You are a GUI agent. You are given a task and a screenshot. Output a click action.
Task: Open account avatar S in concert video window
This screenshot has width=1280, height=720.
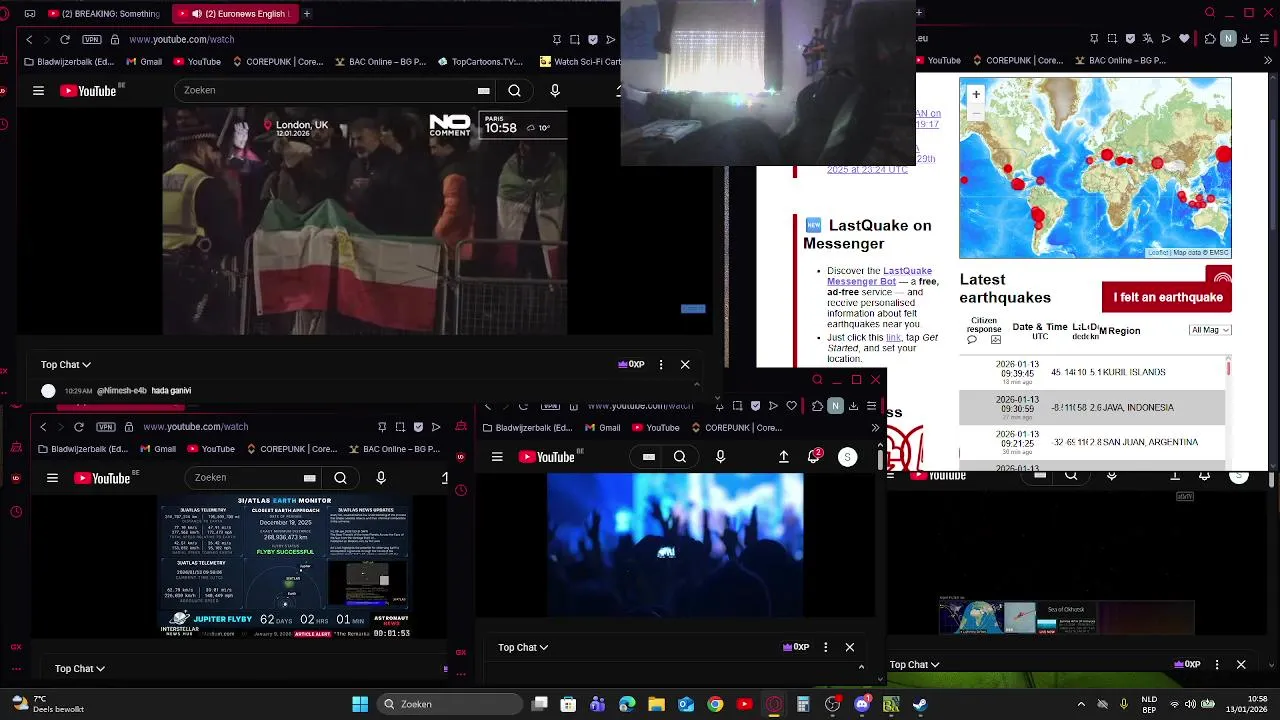click(x=847, y=456)
